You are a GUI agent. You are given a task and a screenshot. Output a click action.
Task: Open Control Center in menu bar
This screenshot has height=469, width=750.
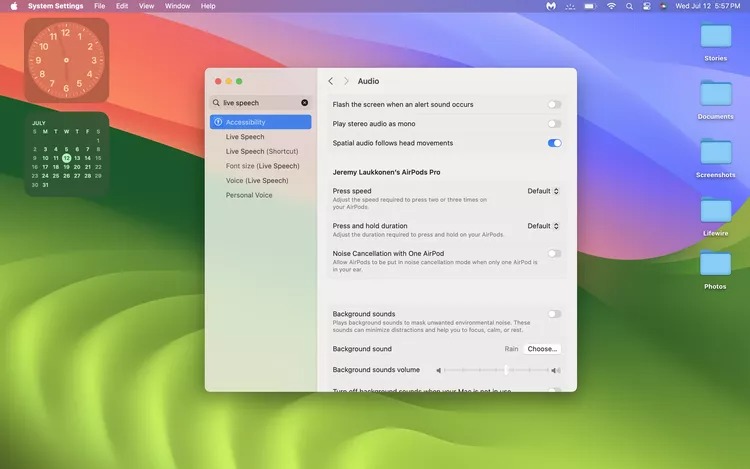point(647,6)
